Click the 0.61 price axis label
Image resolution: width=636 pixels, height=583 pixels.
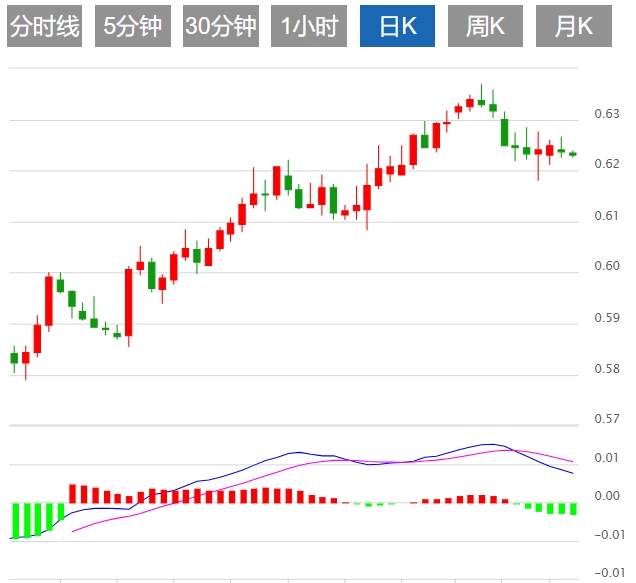click(607, 216)
